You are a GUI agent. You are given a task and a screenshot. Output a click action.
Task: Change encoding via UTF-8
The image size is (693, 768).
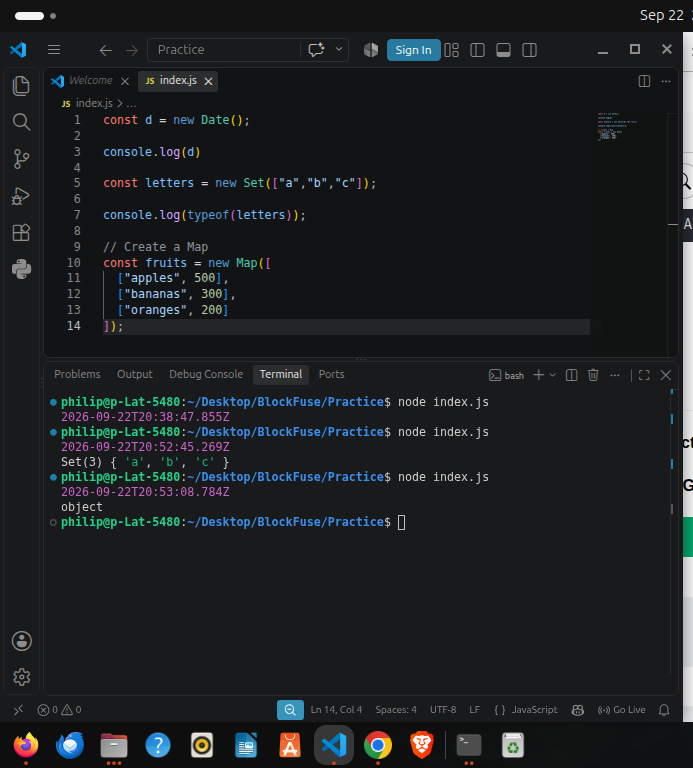[x=443, y=710]
